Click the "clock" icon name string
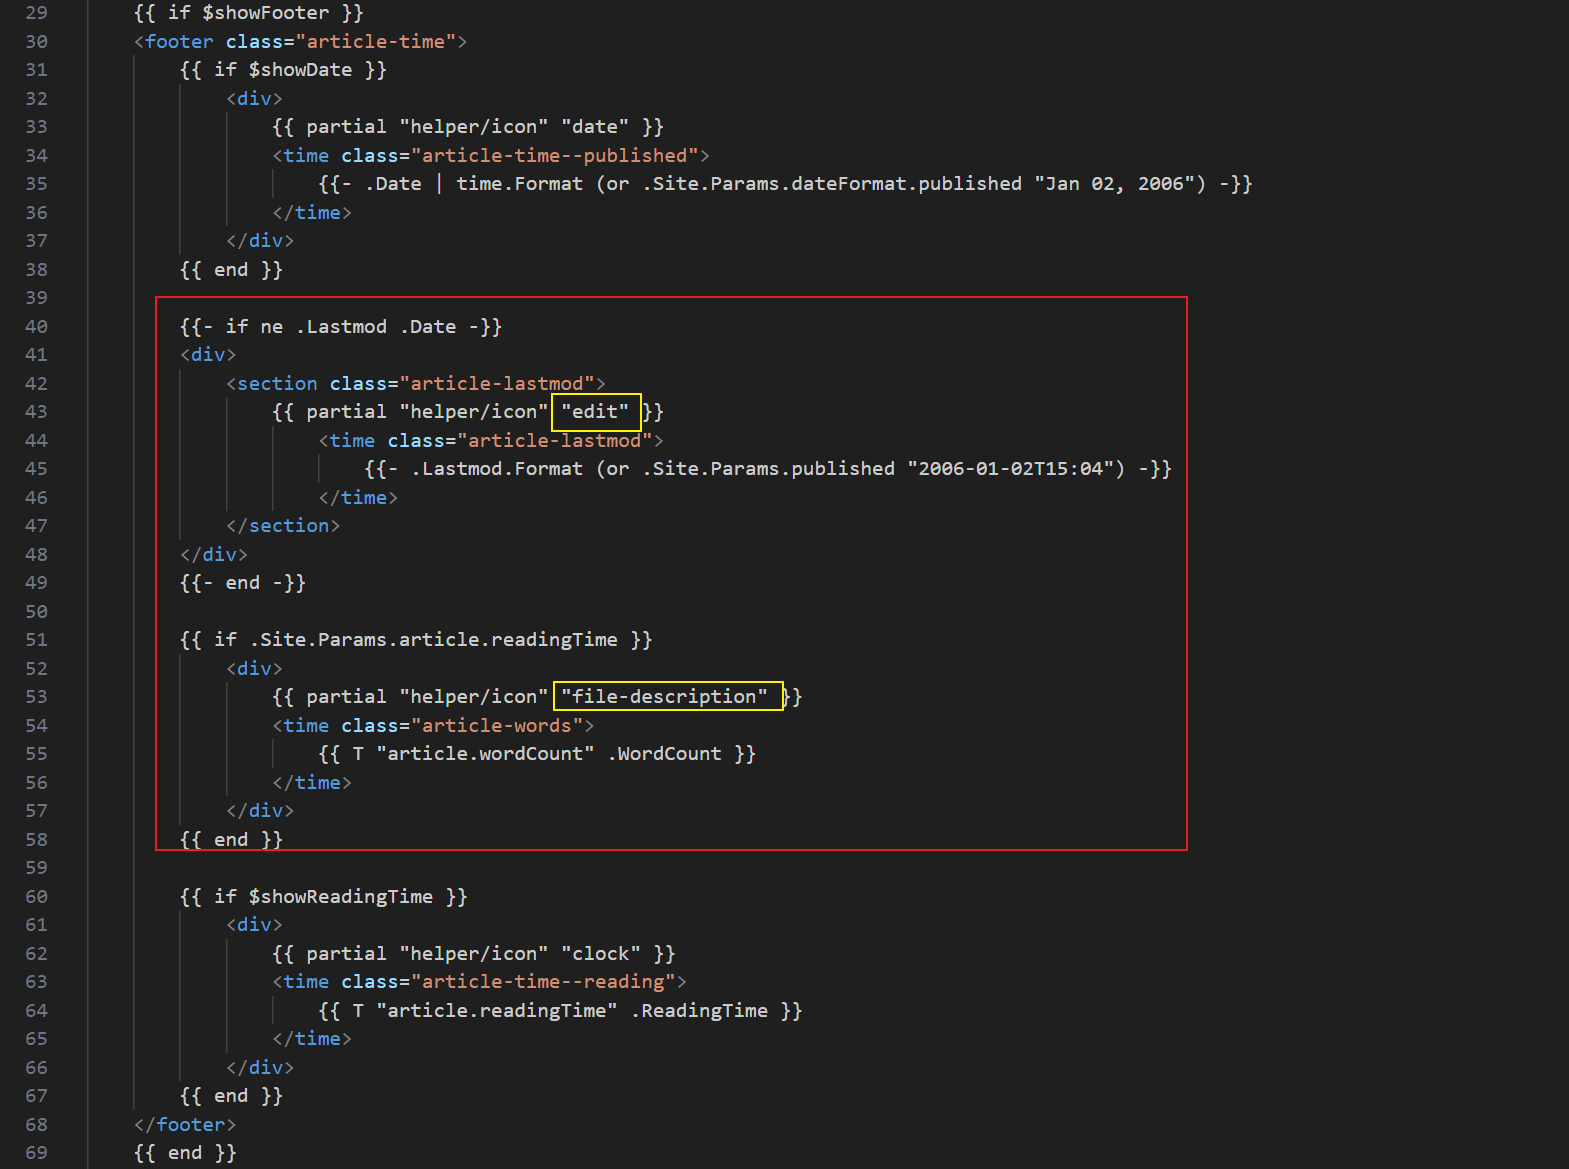This screenshot has height=1169, width=1569. click(600, 954)
